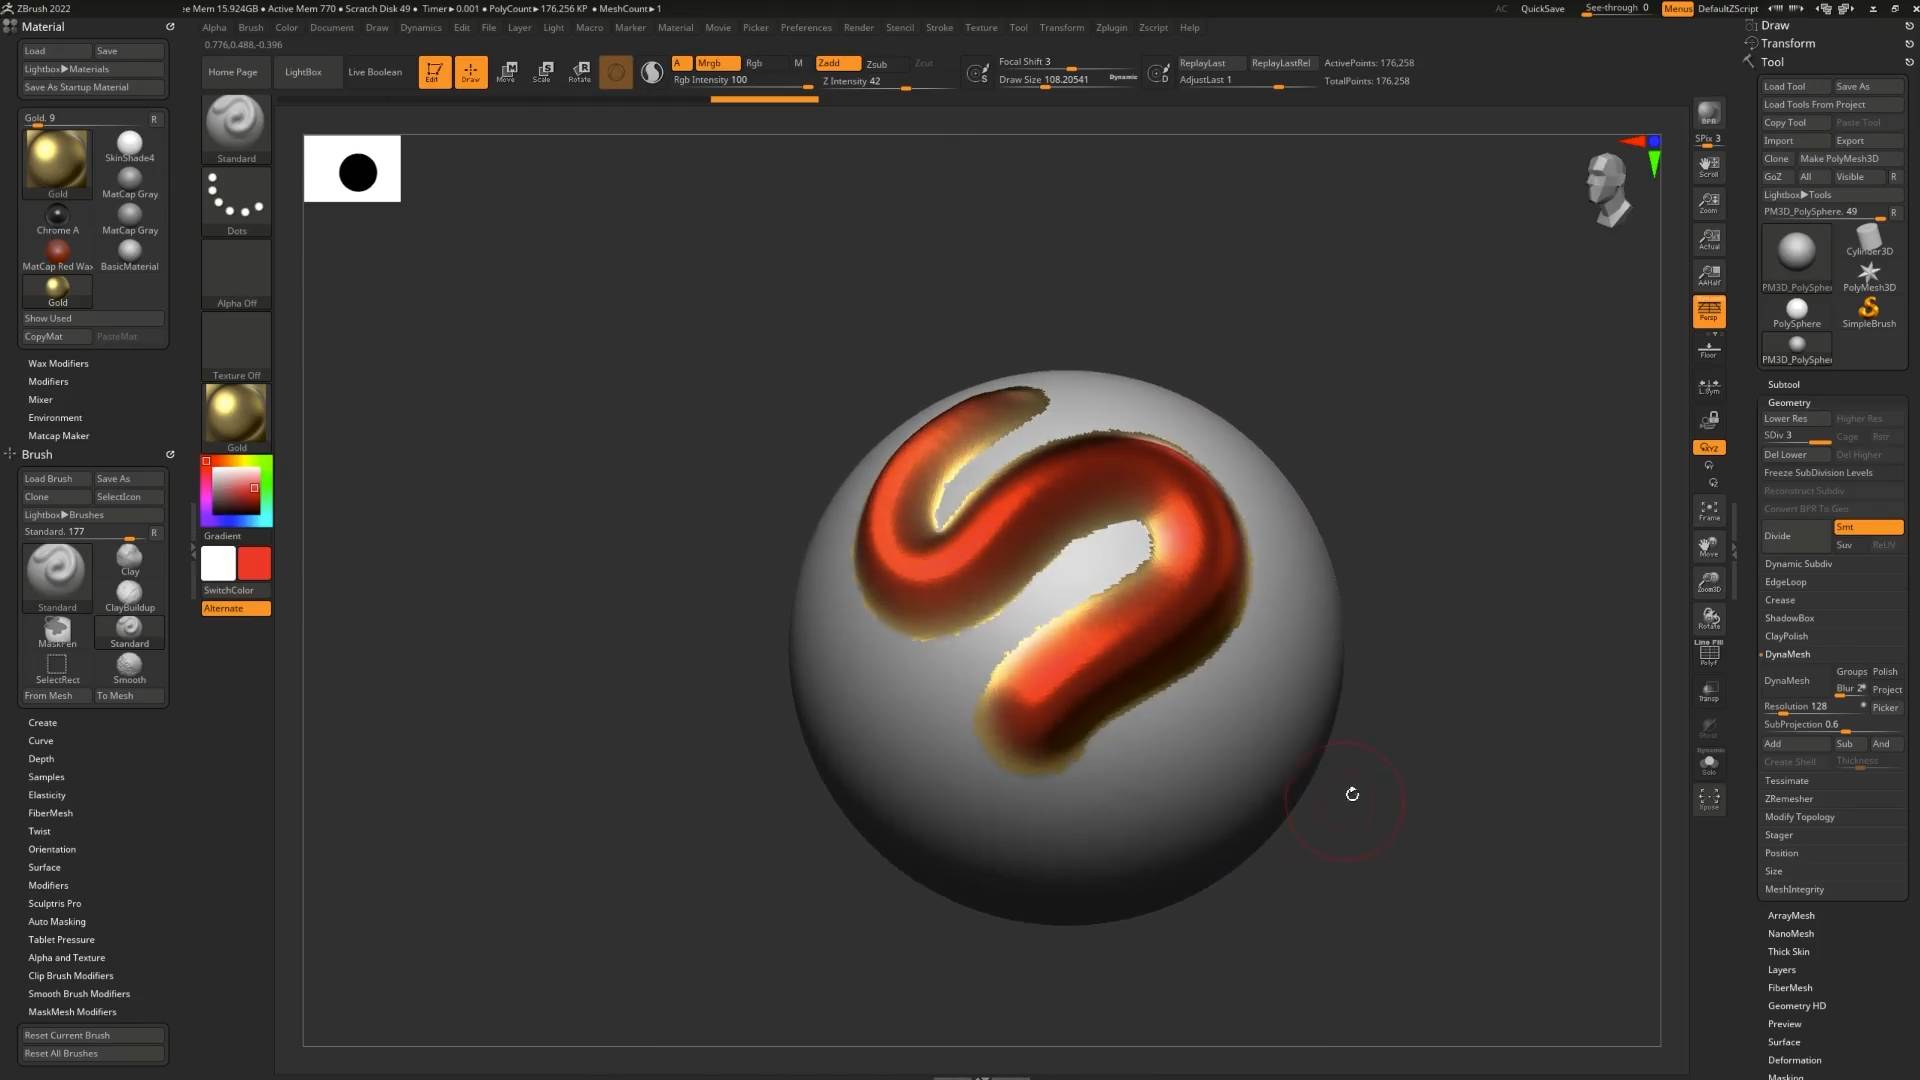Click the AAHalf zoom icon
Viewport: 1920px width, 1080px height.
(1709, 275)
